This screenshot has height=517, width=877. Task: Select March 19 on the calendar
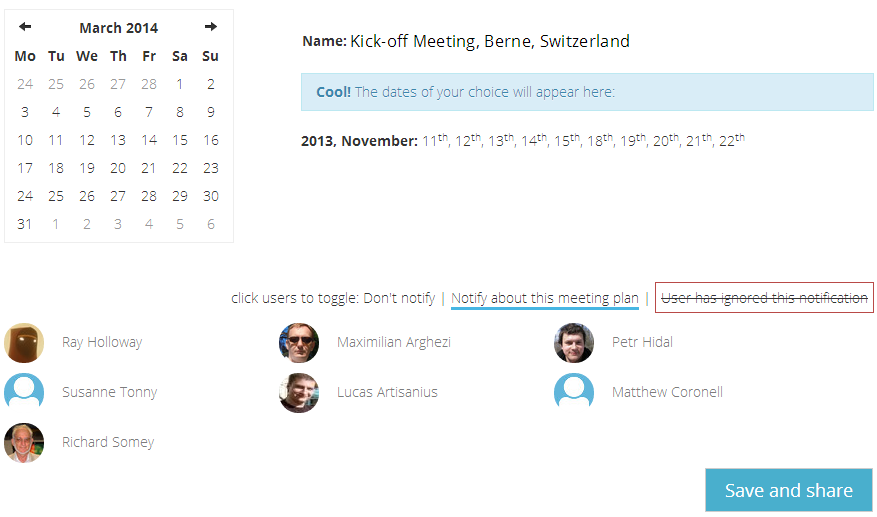pyautogui.click(x=87, y=168)
